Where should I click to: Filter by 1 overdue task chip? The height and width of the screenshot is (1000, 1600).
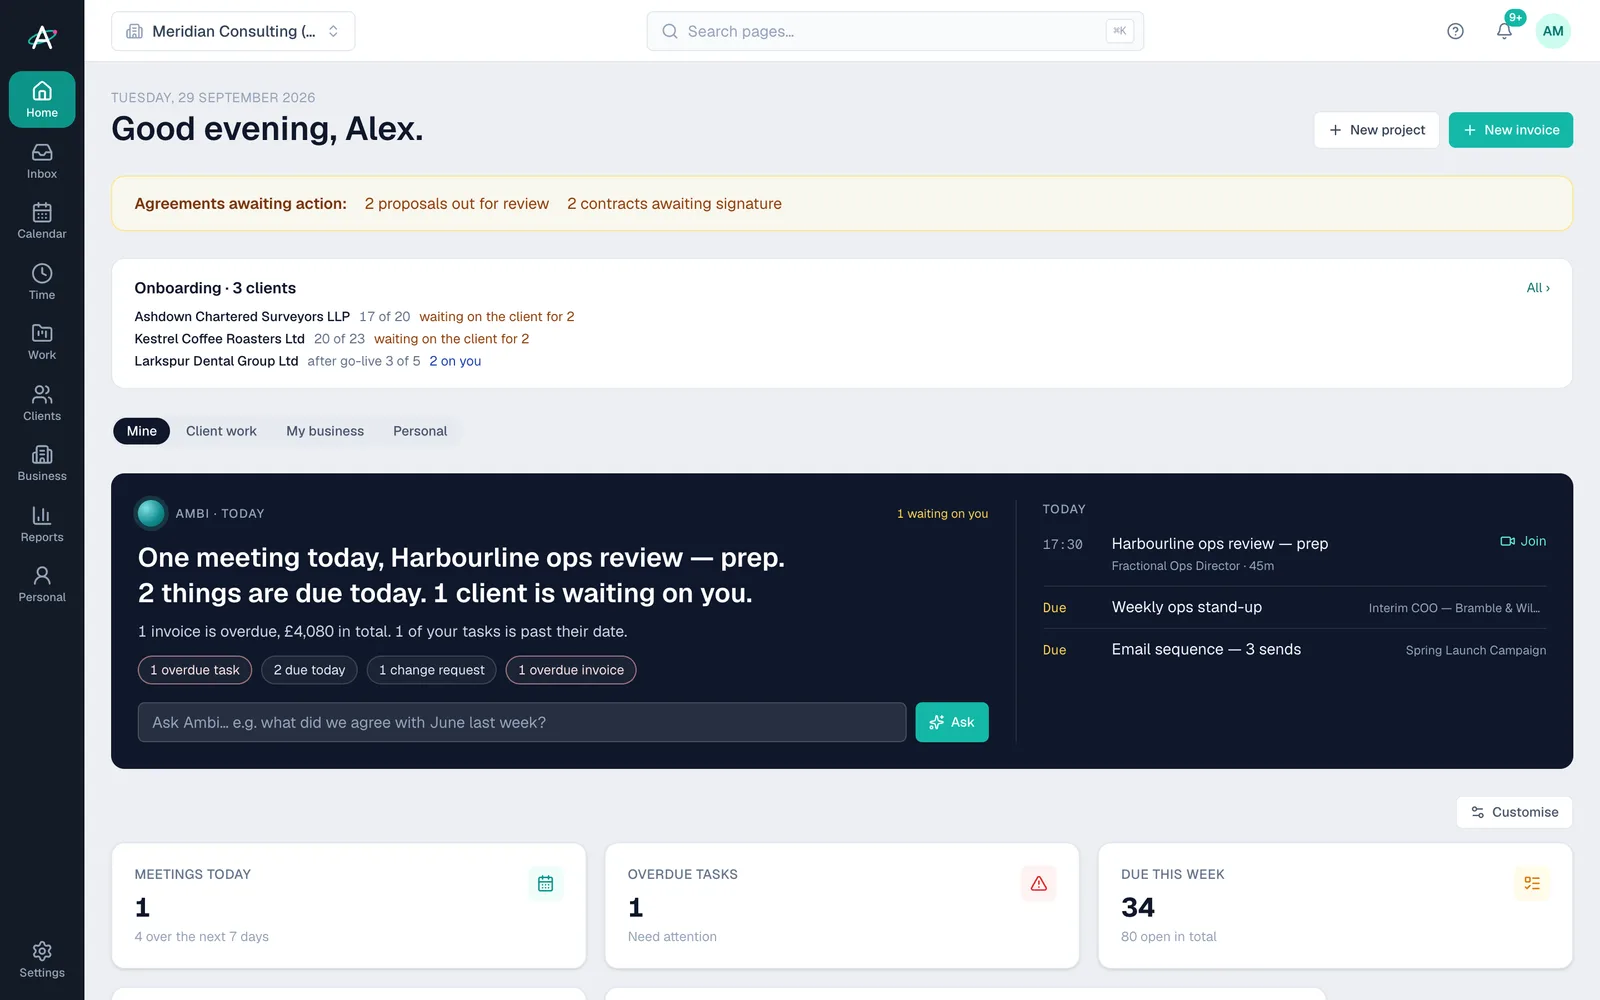point(195,670)
